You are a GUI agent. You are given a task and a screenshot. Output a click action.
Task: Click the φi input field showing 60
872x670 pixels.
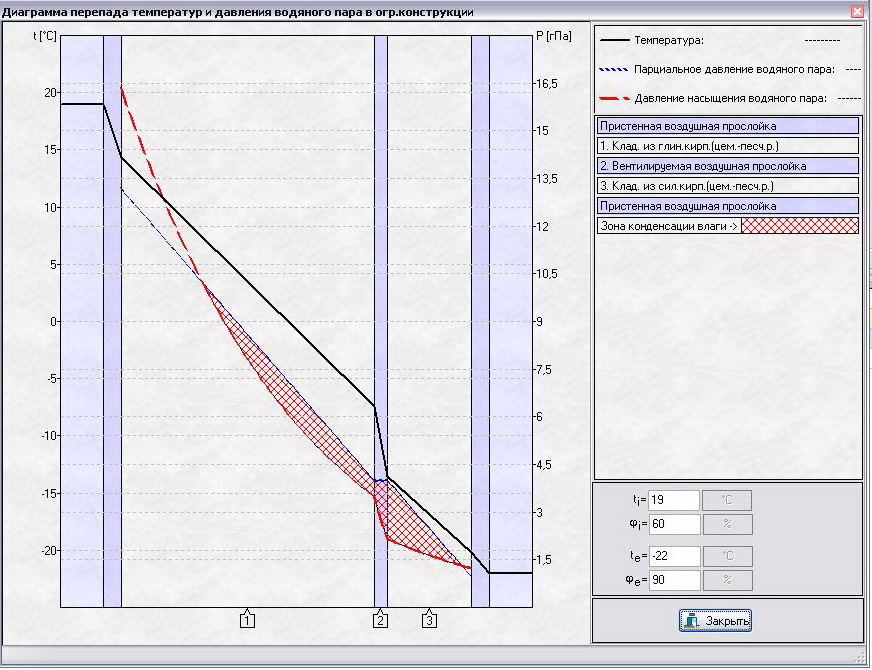point(674,524)
